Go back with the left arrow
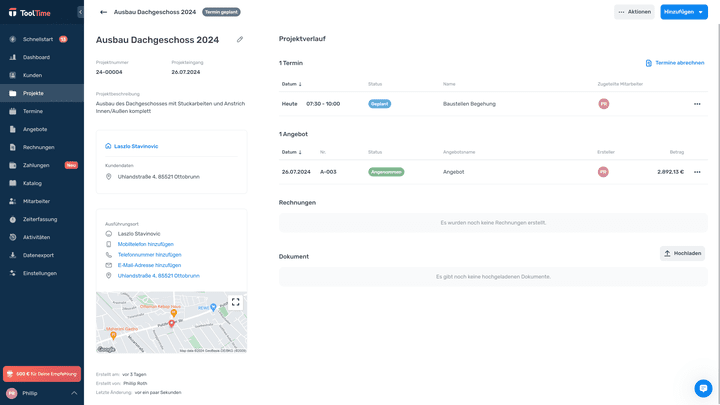The image size is (720, 405). click(x=103, y=12)
